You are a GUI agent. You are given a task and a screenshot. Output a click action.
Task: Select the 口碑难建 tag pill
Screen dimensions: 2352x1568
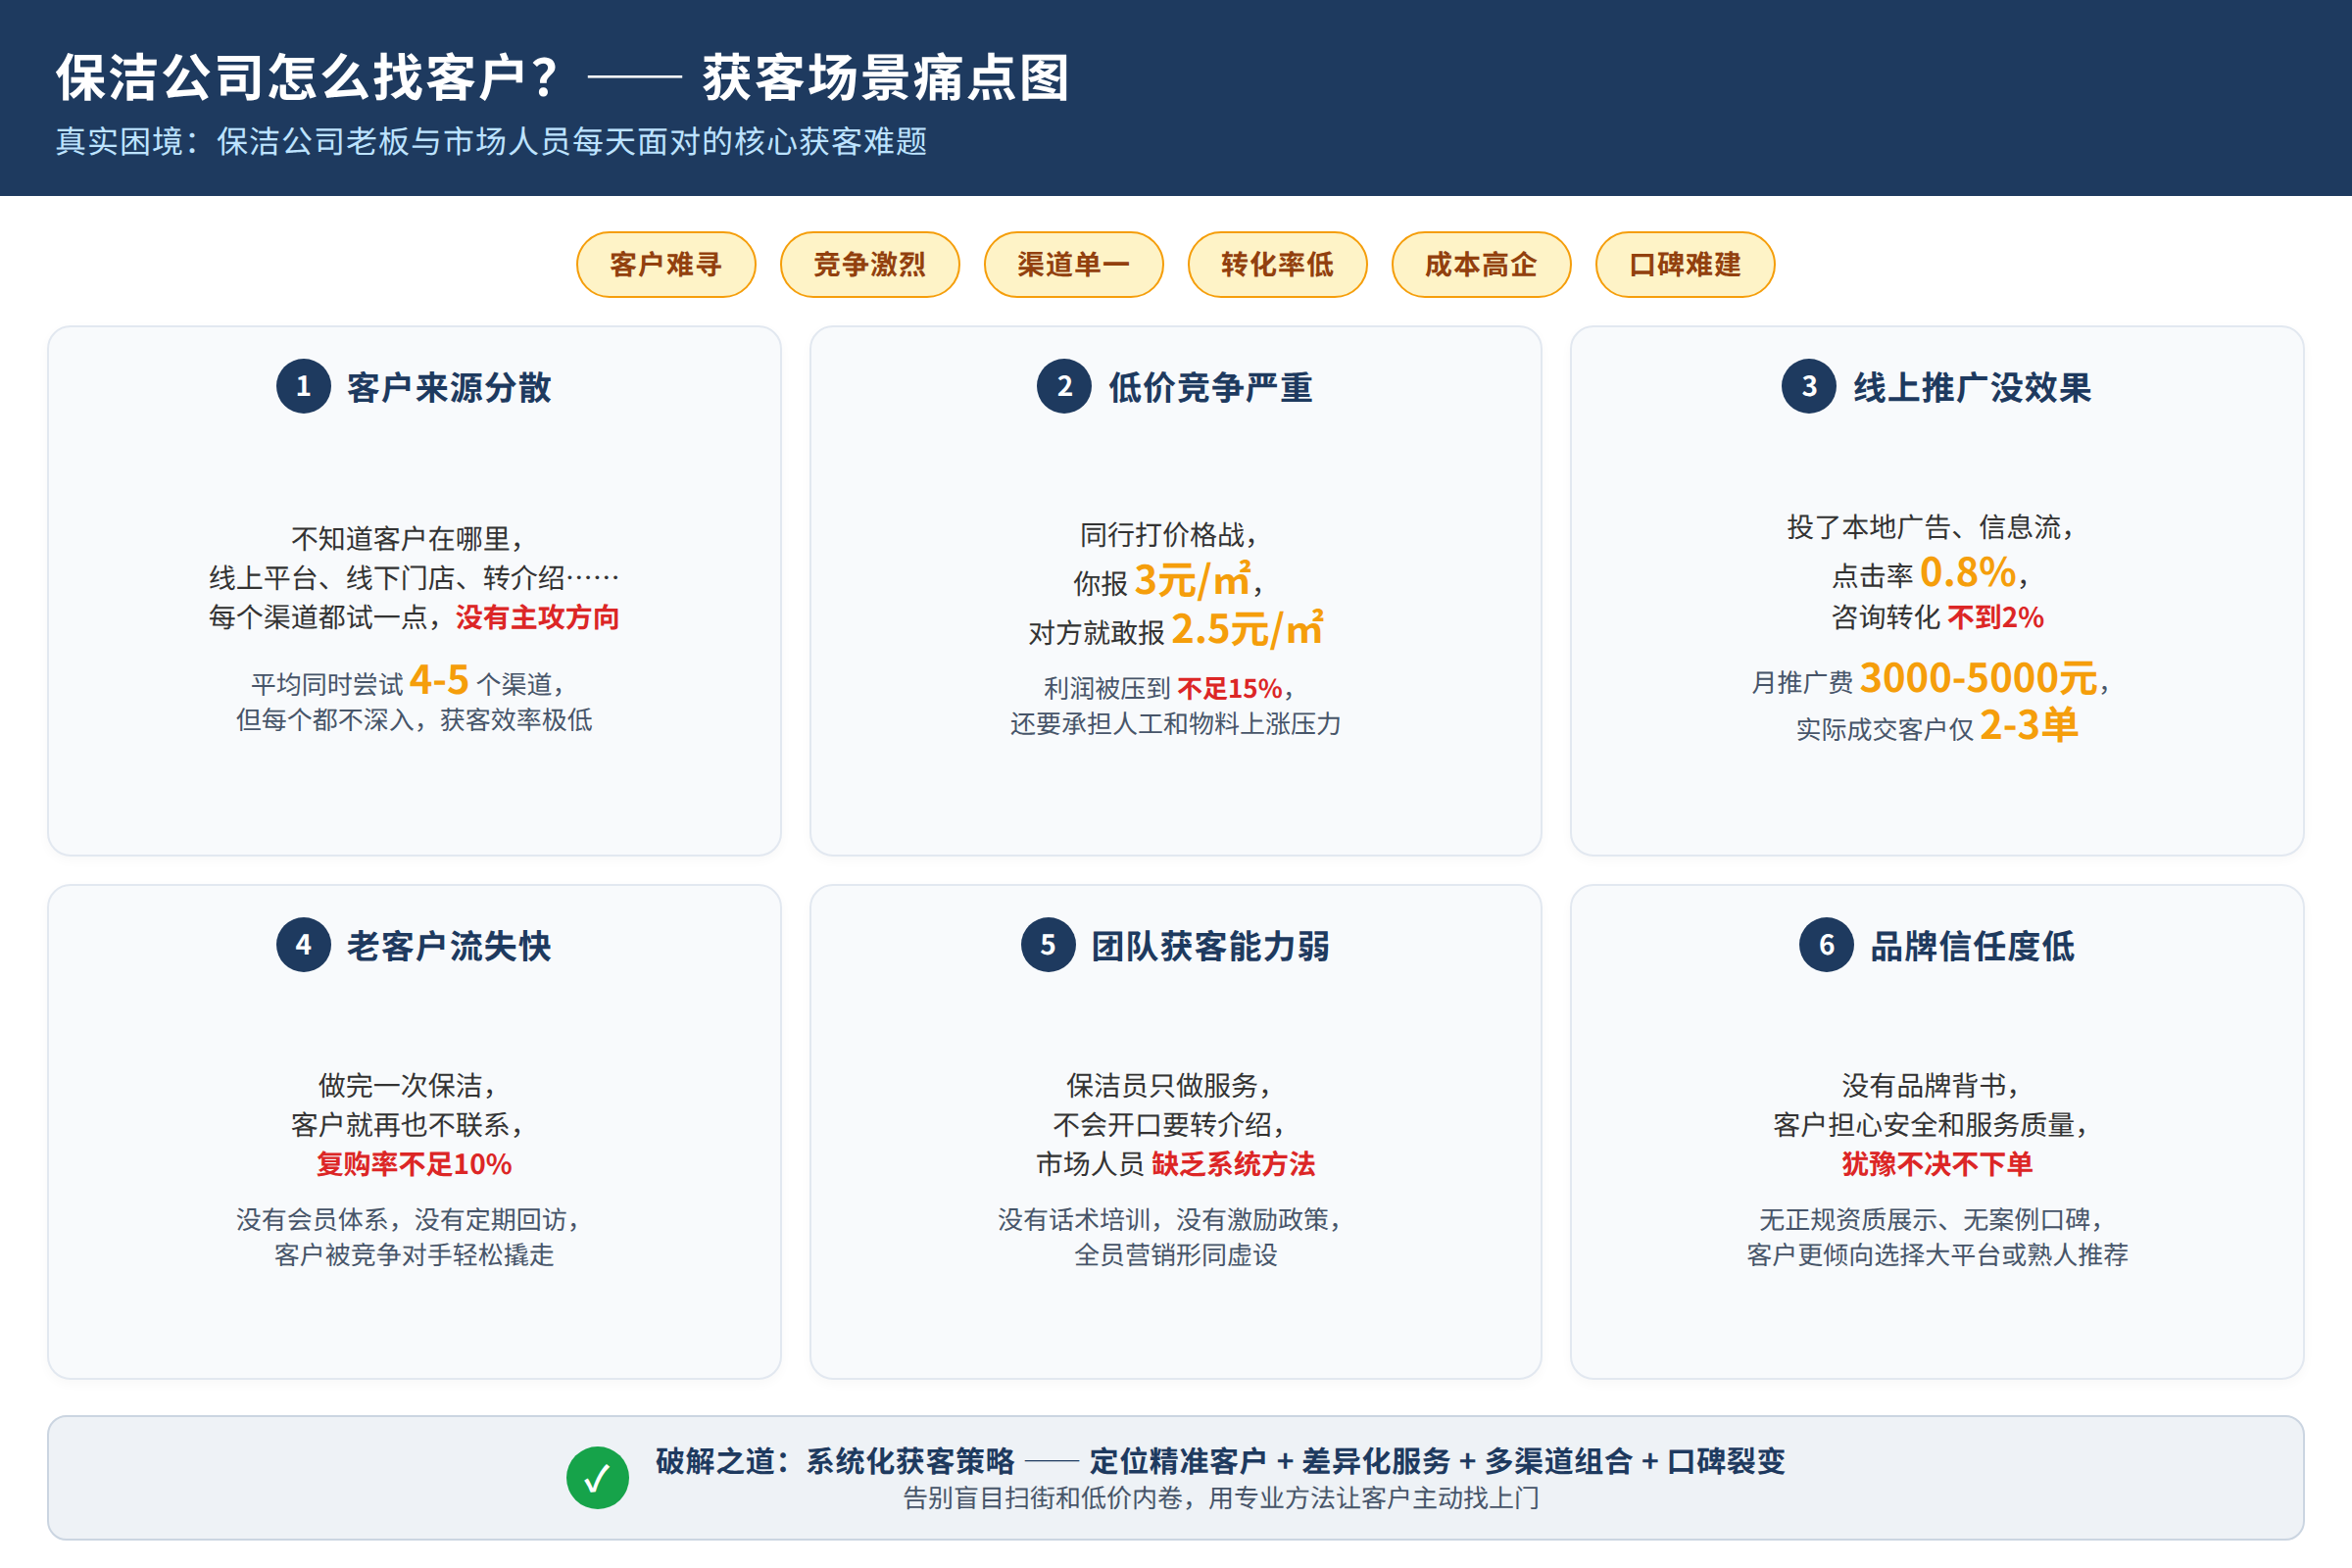point(1686,265)
